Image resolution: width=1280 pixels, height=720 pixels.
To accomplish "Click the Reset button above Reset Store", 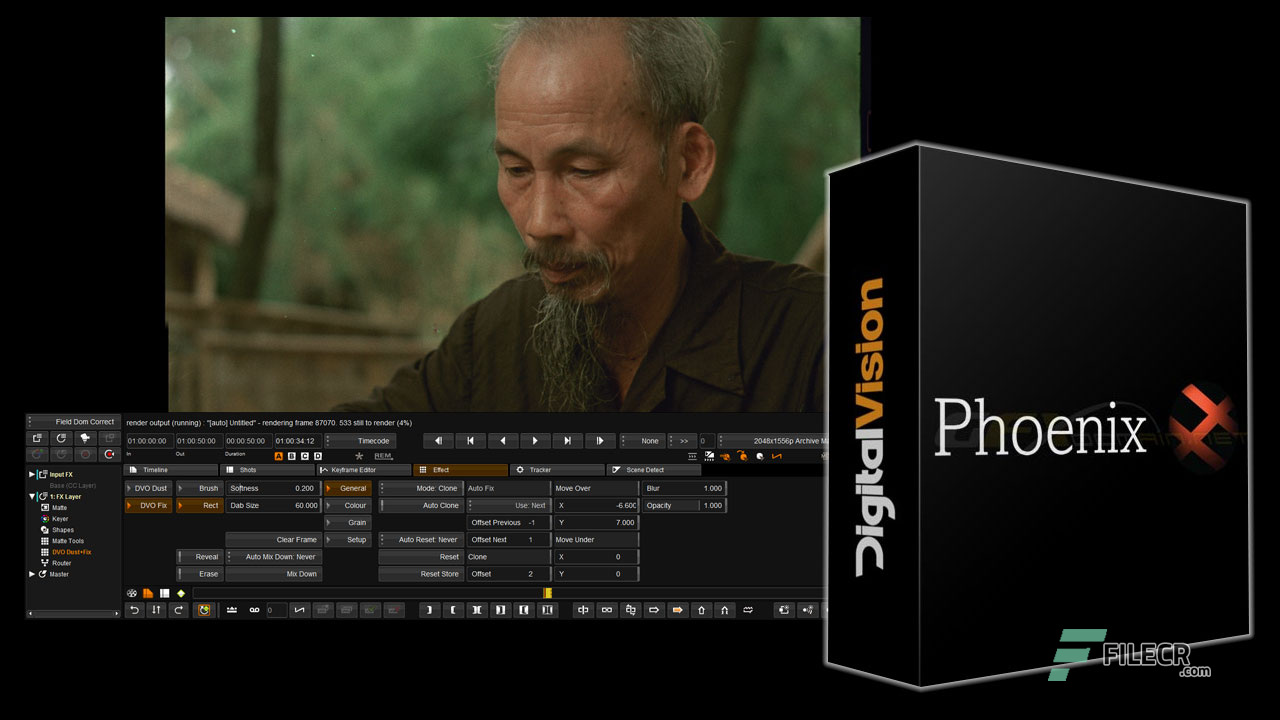I will pyautogui.click(x=421, y=557).
